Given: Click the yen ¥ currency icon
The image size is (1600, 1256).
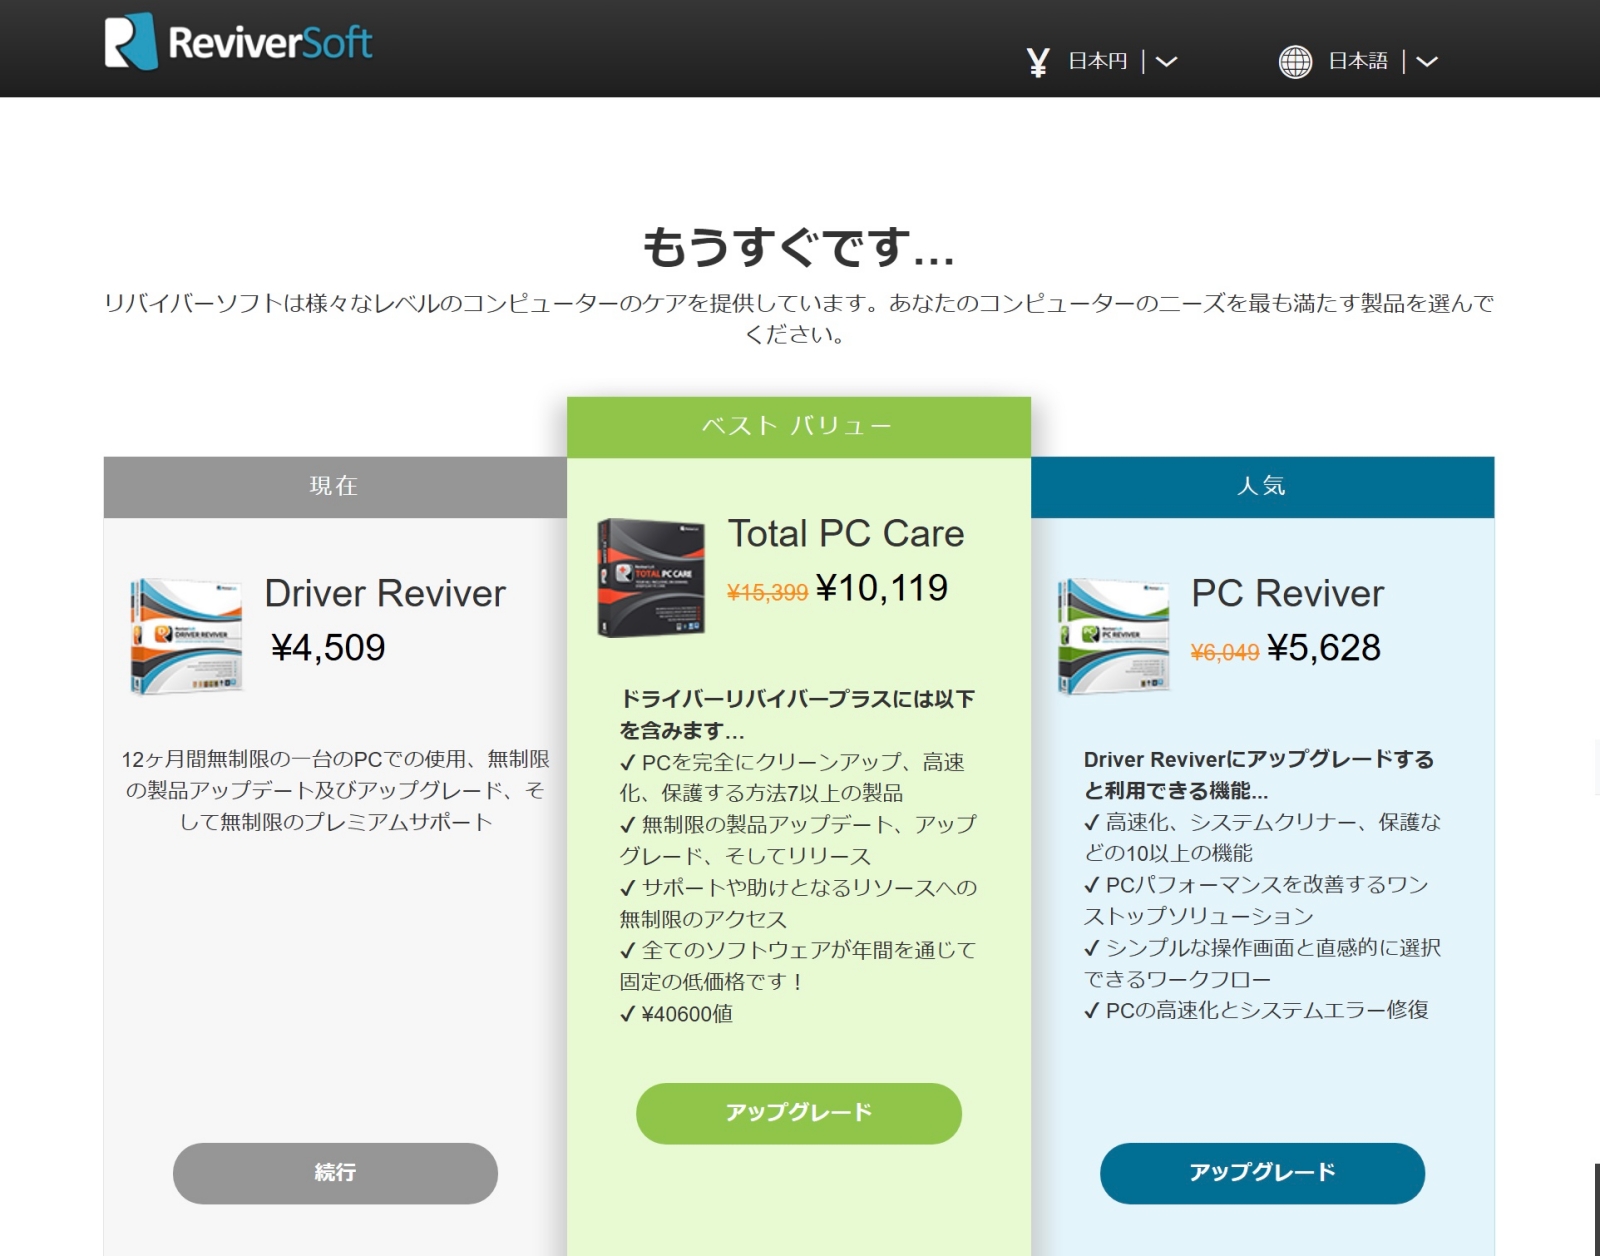Looking at the screenshot, I should (x=1037, y=61).
